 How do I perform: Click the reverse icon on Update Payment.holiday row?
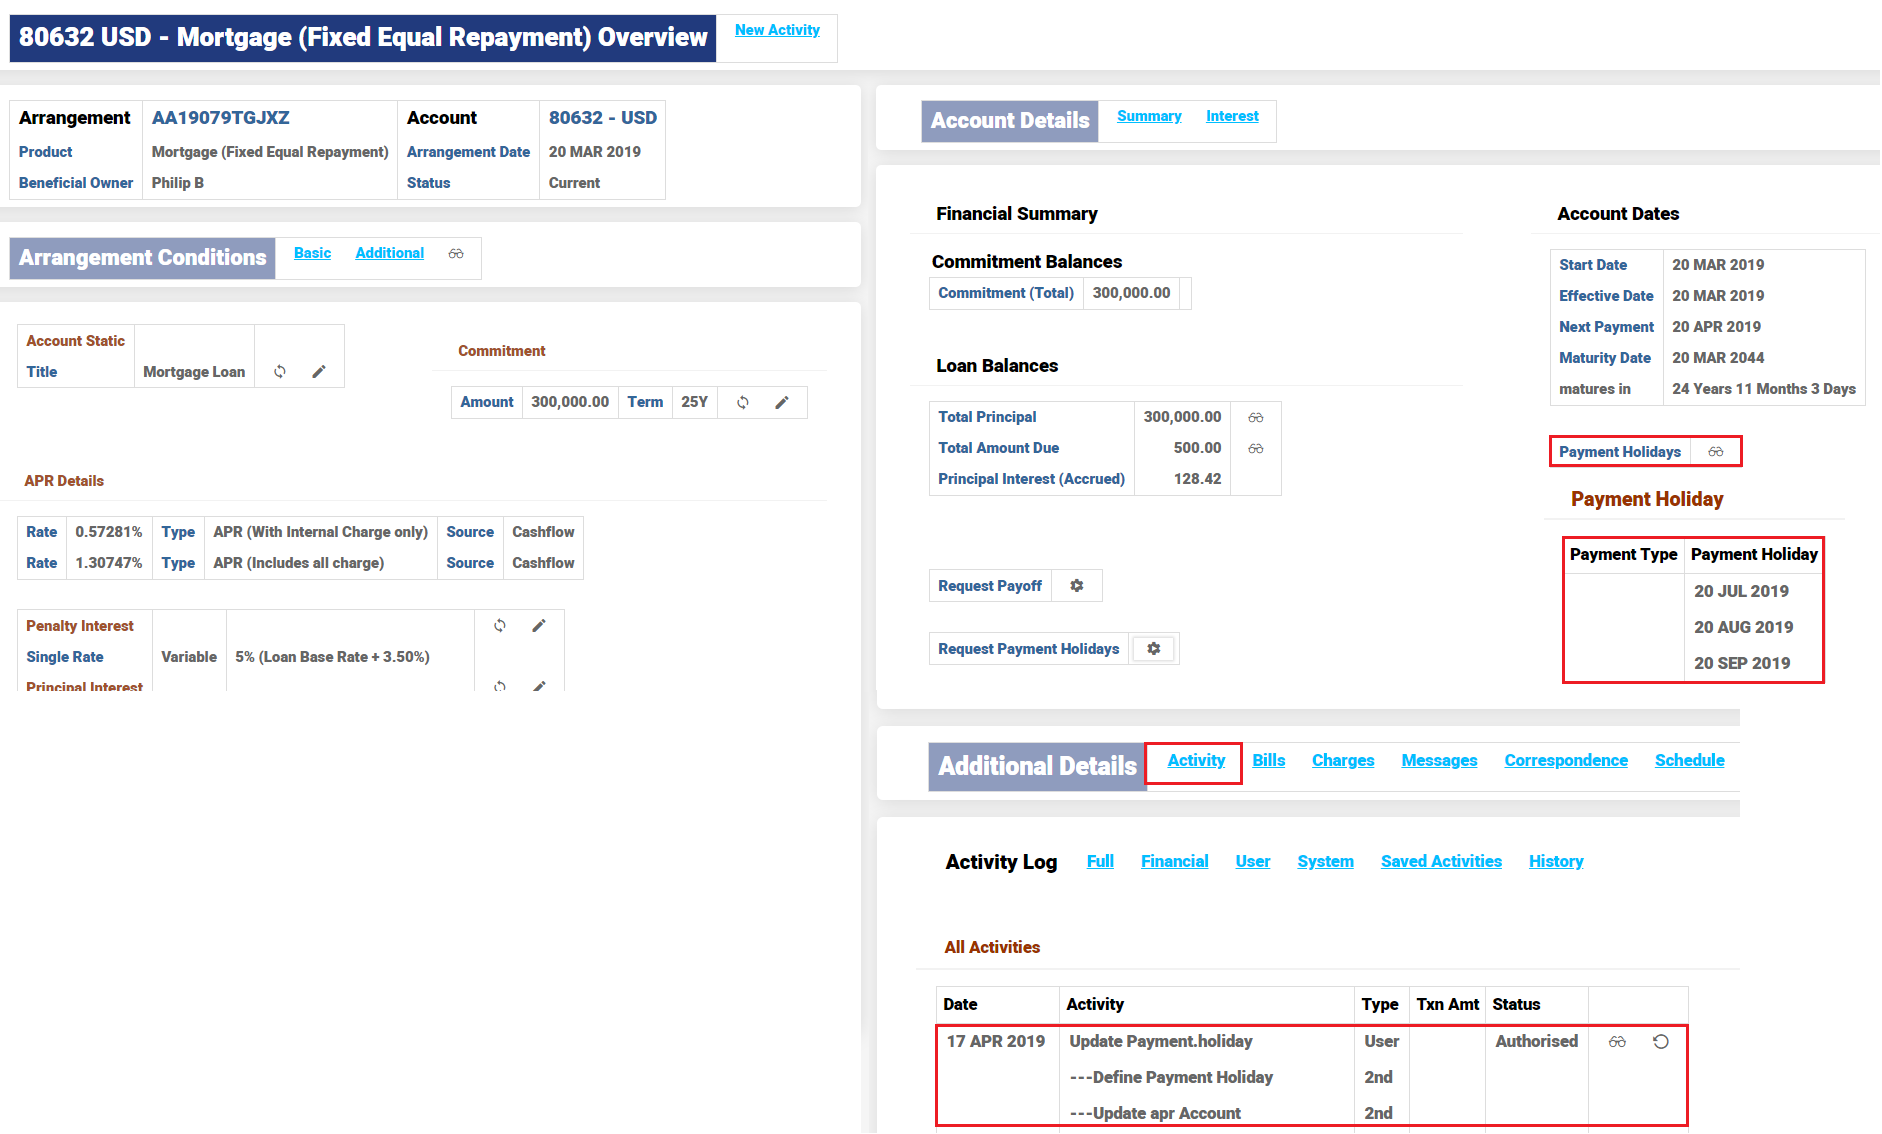pos(1661,1042)
